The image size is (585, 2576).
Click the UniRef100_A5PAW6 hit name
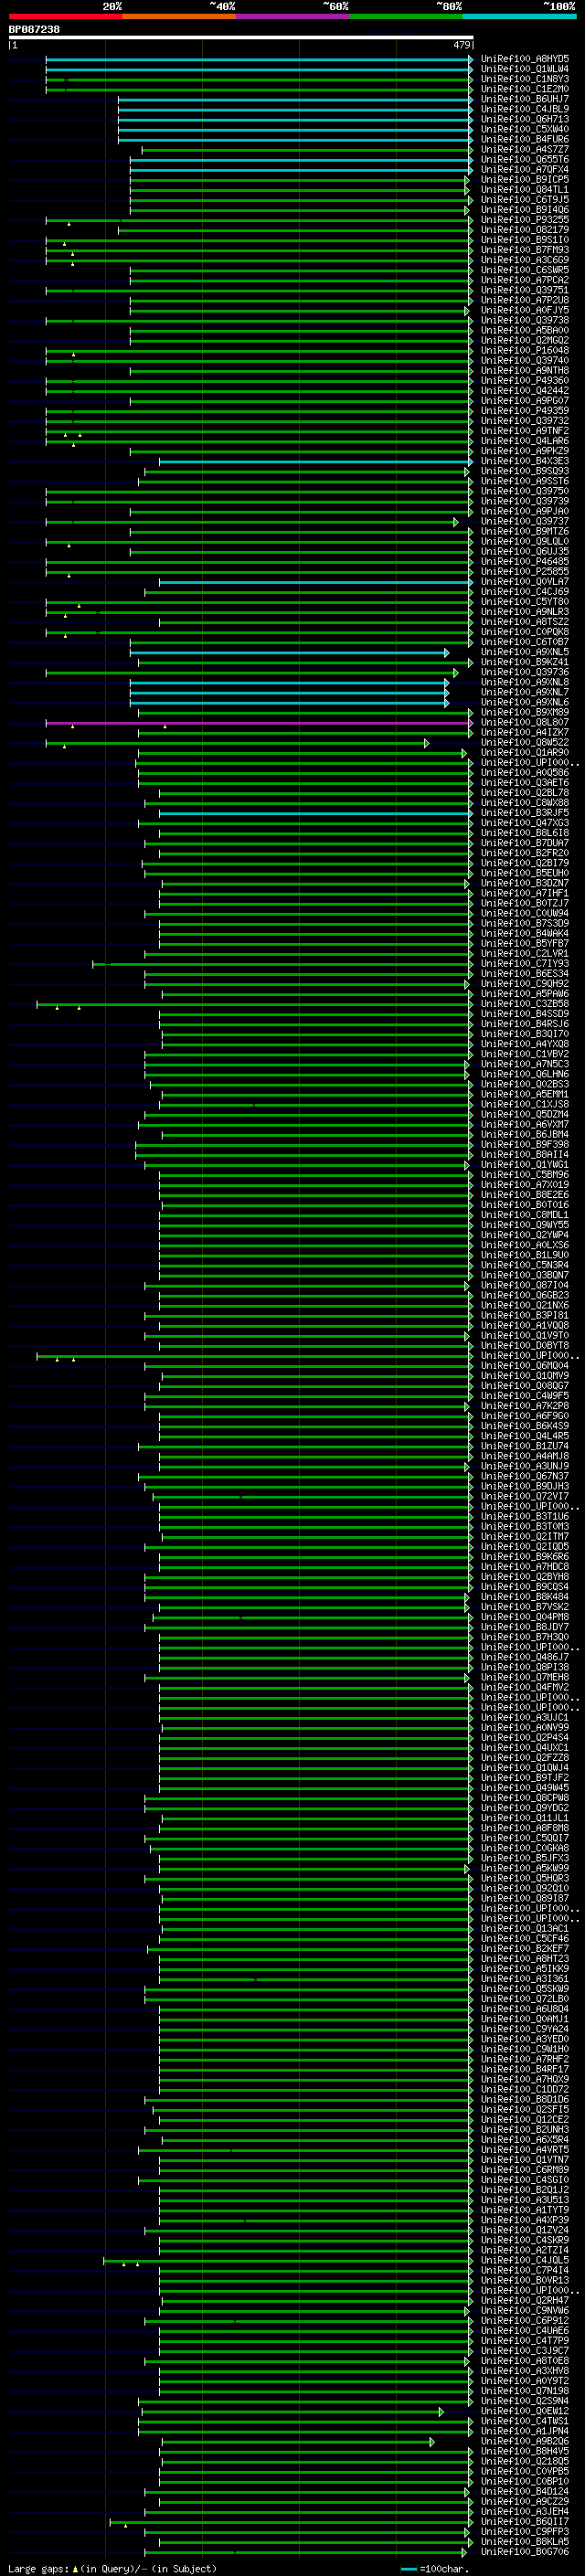(x=525, y=994)
